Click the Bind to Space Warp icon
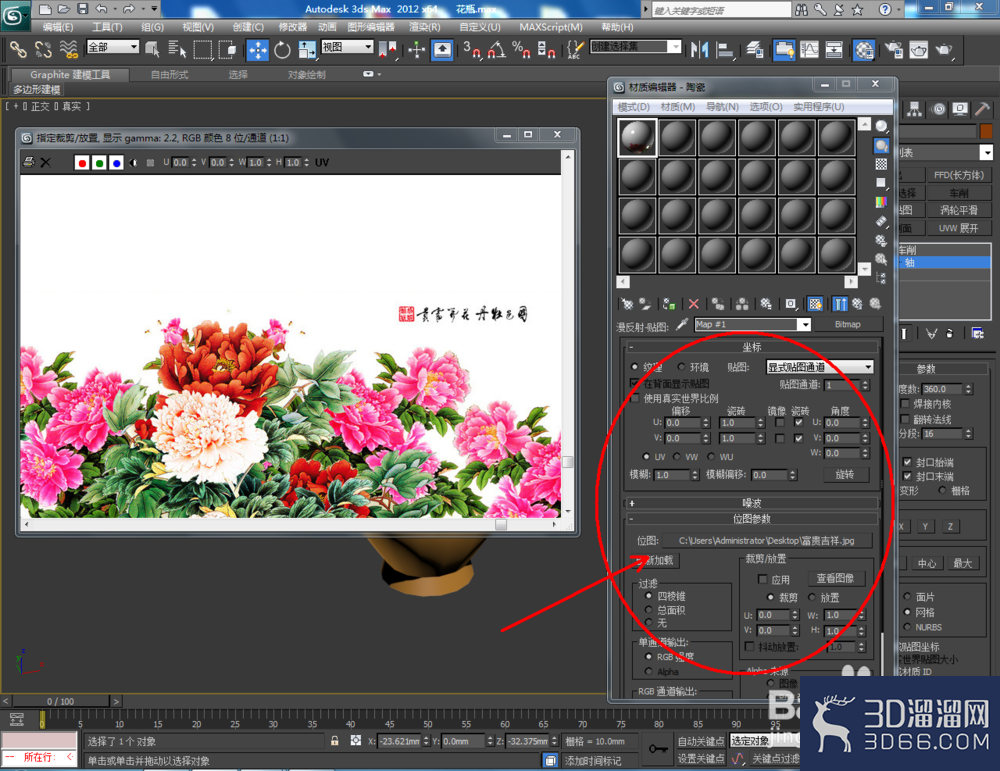Image resolution: width=1000 pixels, height=771 pixels. pos(68,50)
